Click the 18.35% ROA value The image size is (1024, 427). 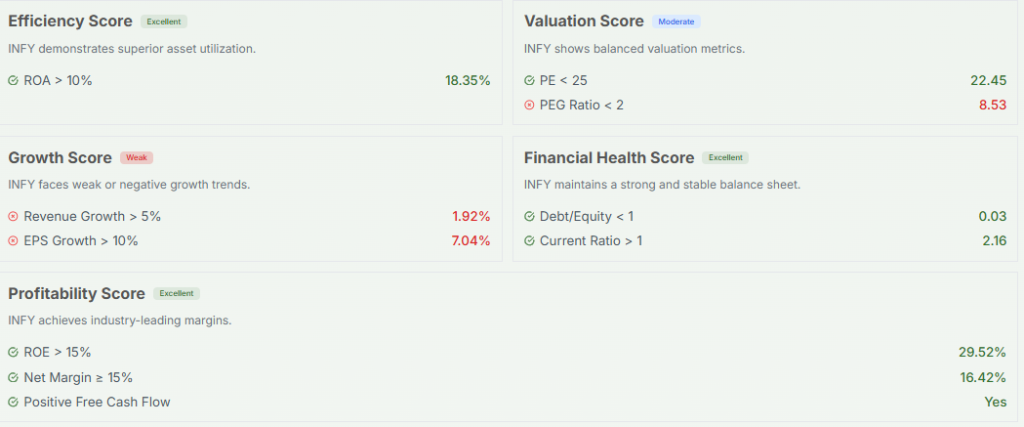pyautogui.click(x=468, y=81)
